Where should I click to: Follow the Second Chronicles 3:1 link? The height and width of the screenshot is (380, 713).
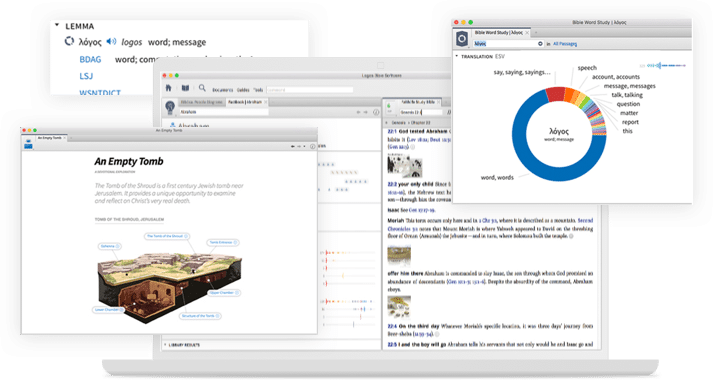click(x=491, y=225)
